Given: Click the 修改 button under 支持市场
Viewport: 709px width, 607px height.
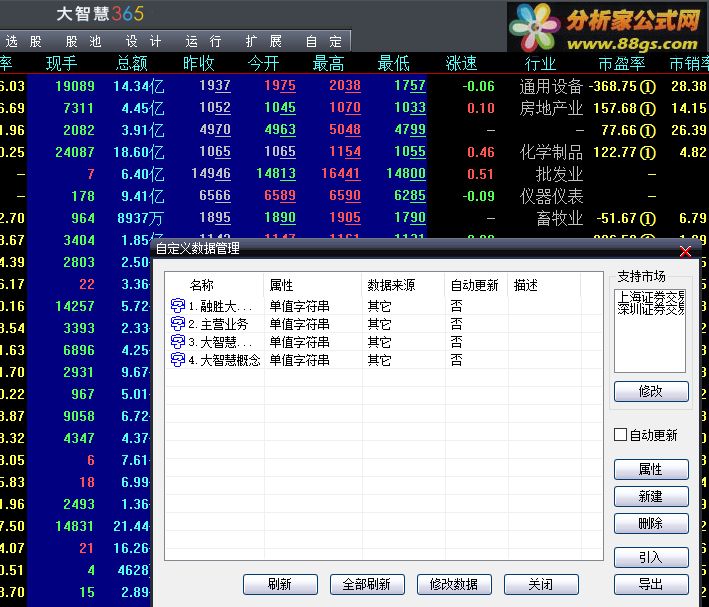Looking at the screenshot, I should pos(651,391).
